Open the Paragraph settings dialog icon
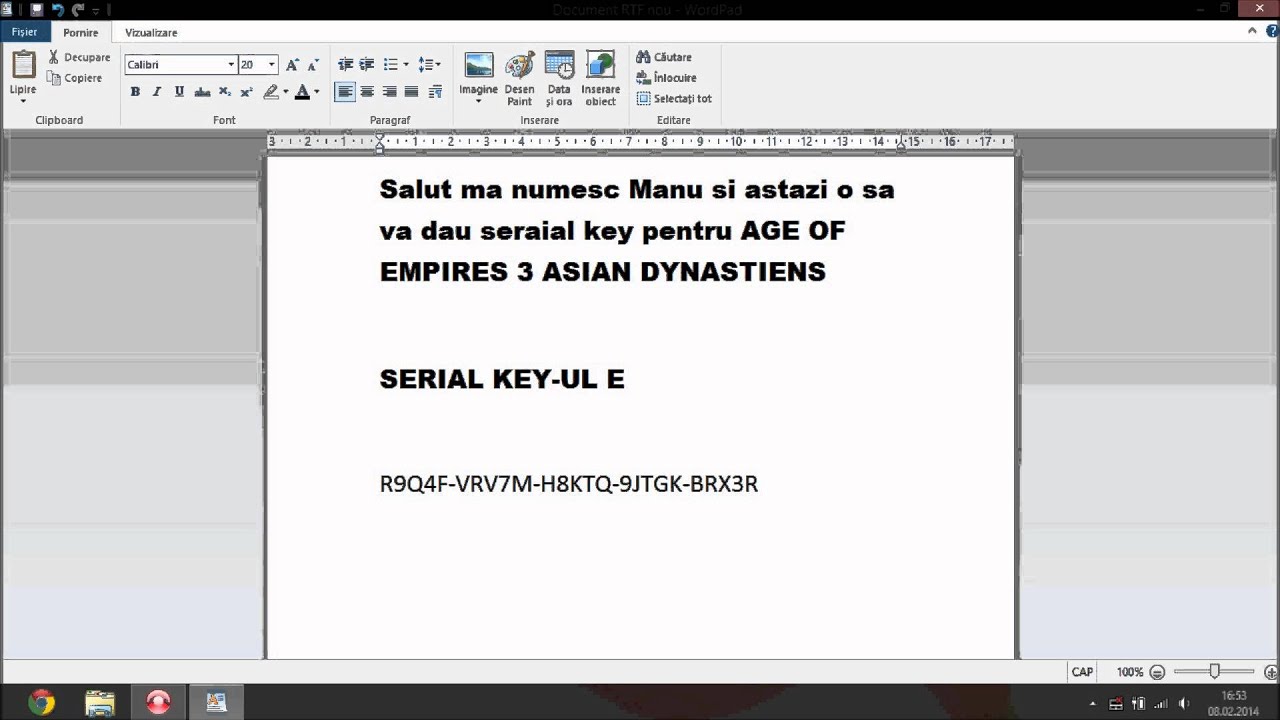1280x720 pixels. click(435, 92)
